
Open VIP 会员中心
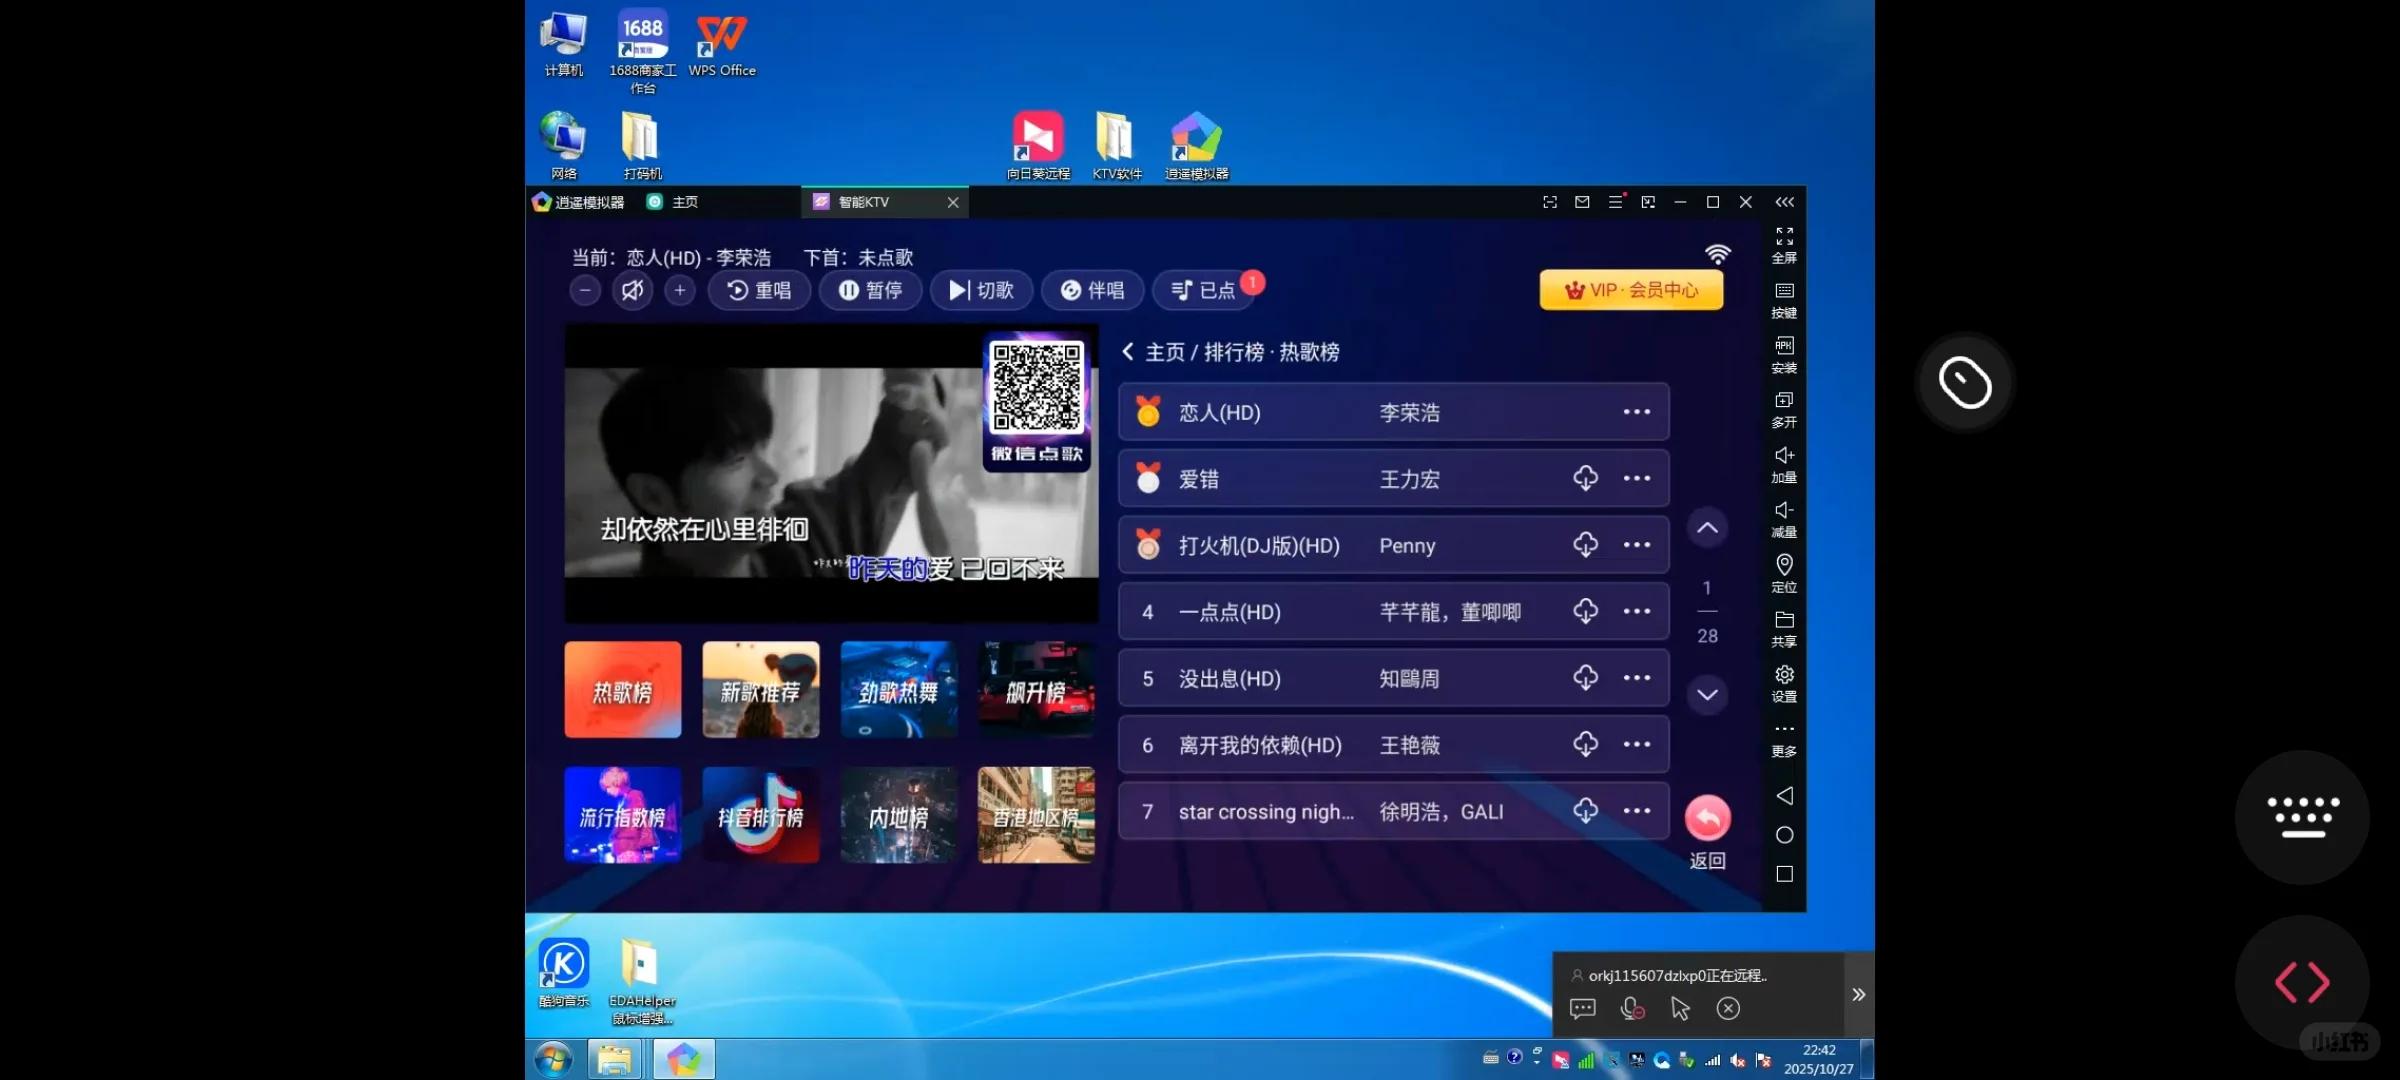1631,290
